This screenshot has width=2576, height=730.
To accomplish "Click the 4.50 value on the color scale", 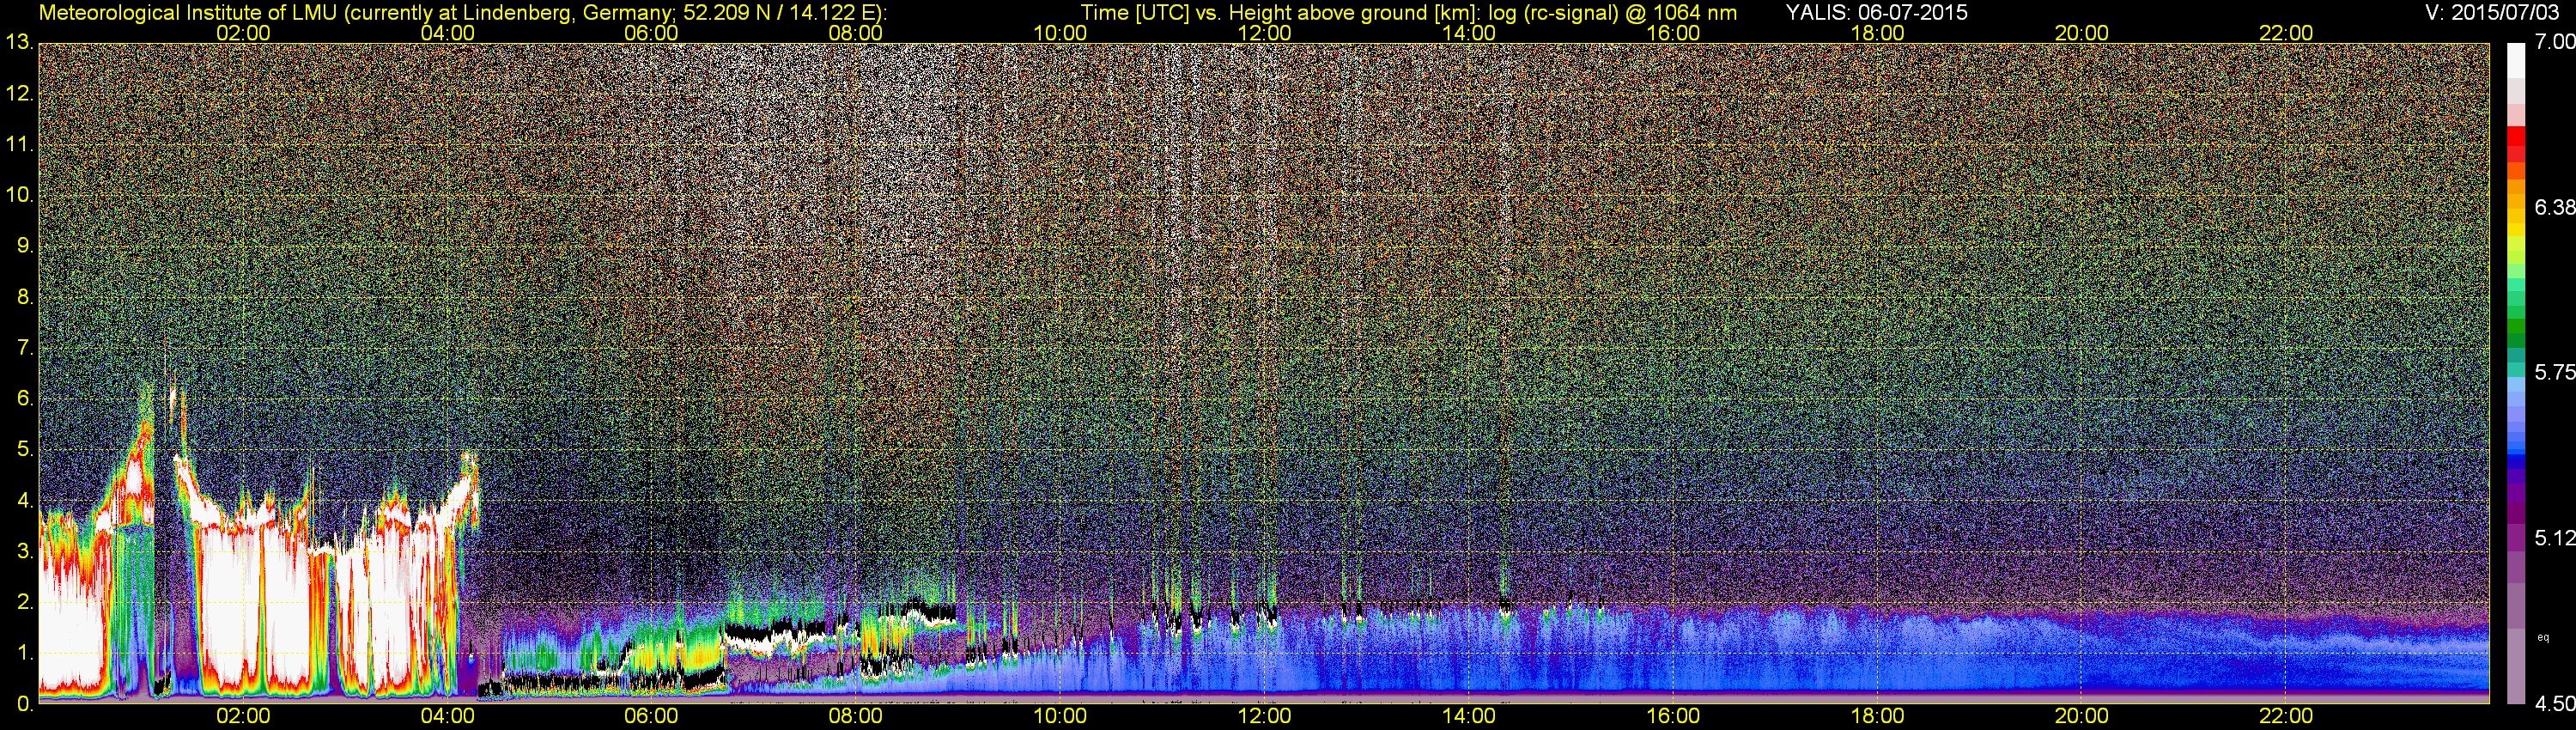I will pos(2555,704).
